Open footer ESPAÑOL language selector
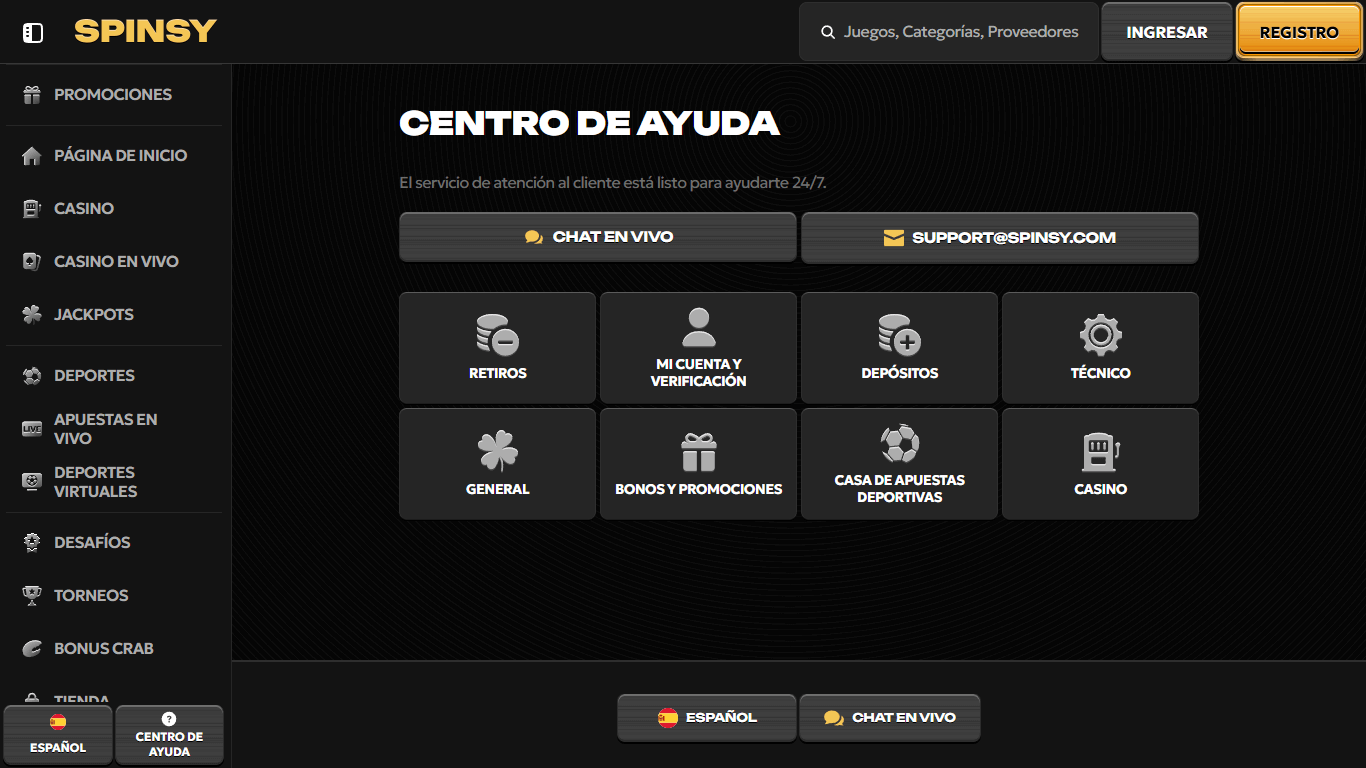This screenshot has height=768, width=1366. 706,718
